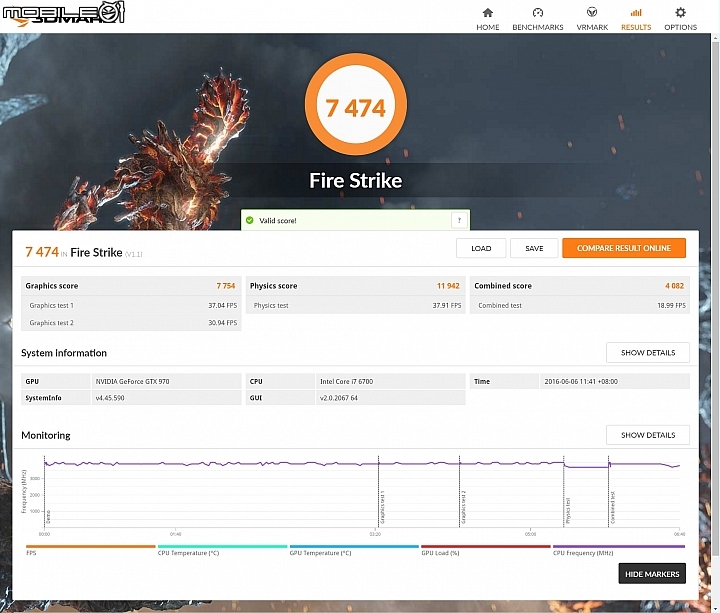Click the Combined score value 4 082
This screenshot has height=613, width=720.
[x=675, y=286]
